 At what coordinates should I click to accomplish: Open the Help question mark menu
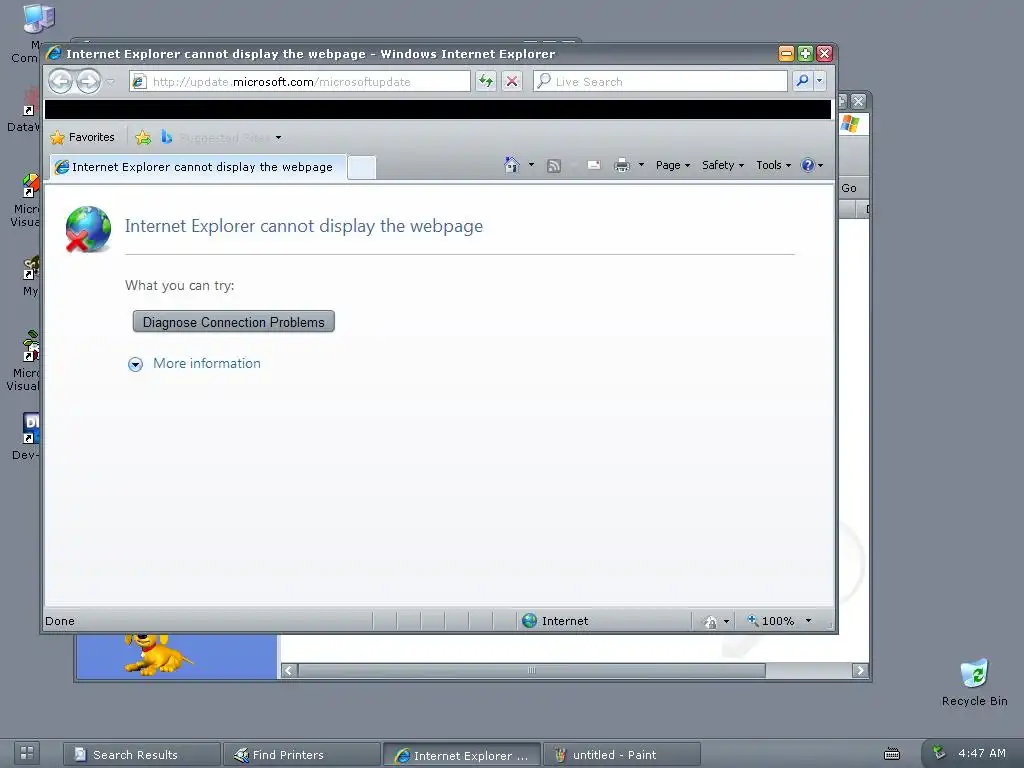coord(812,165)
